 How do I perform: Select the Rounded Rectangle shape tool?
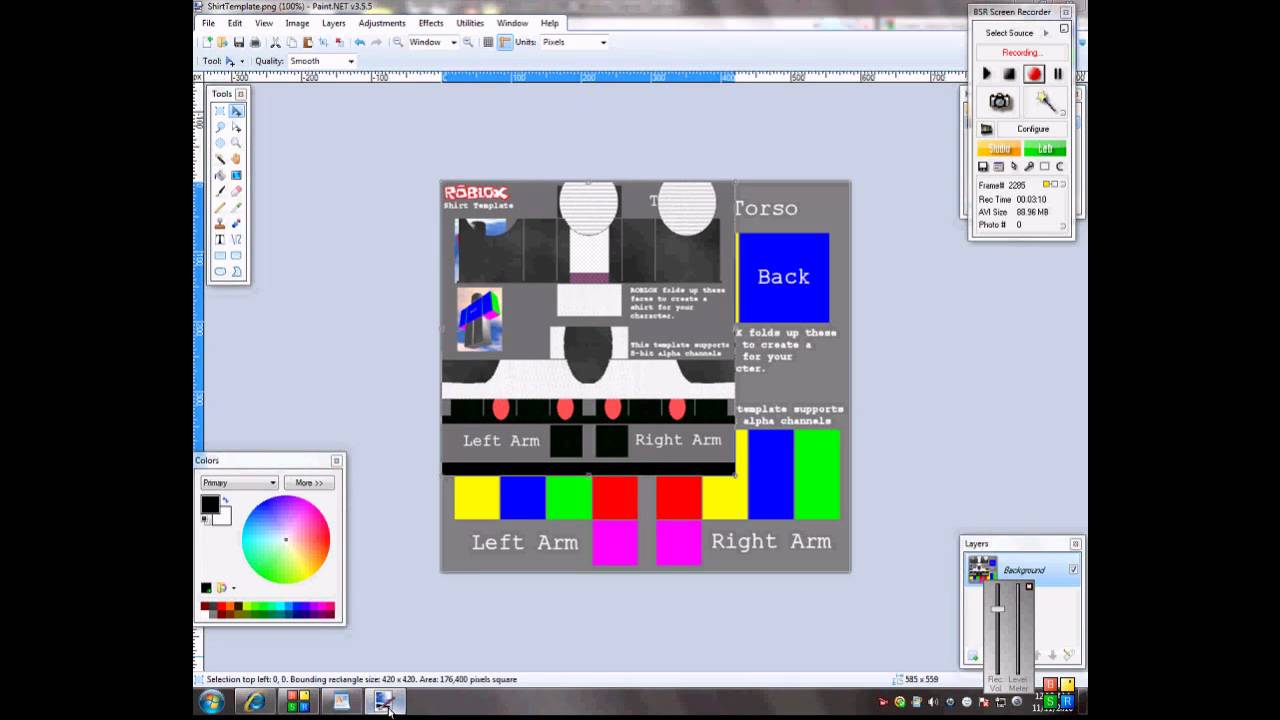[x=236, y=255]
